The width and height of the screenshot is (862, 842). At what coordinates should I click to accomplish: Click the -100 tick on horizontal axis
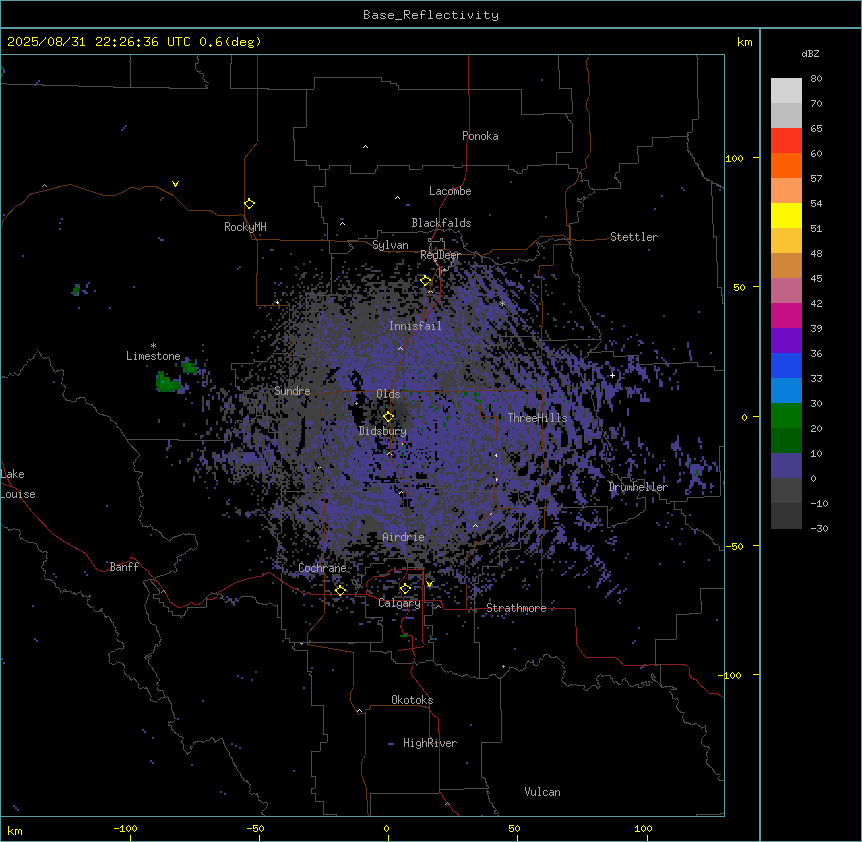(x=125, y=828)
